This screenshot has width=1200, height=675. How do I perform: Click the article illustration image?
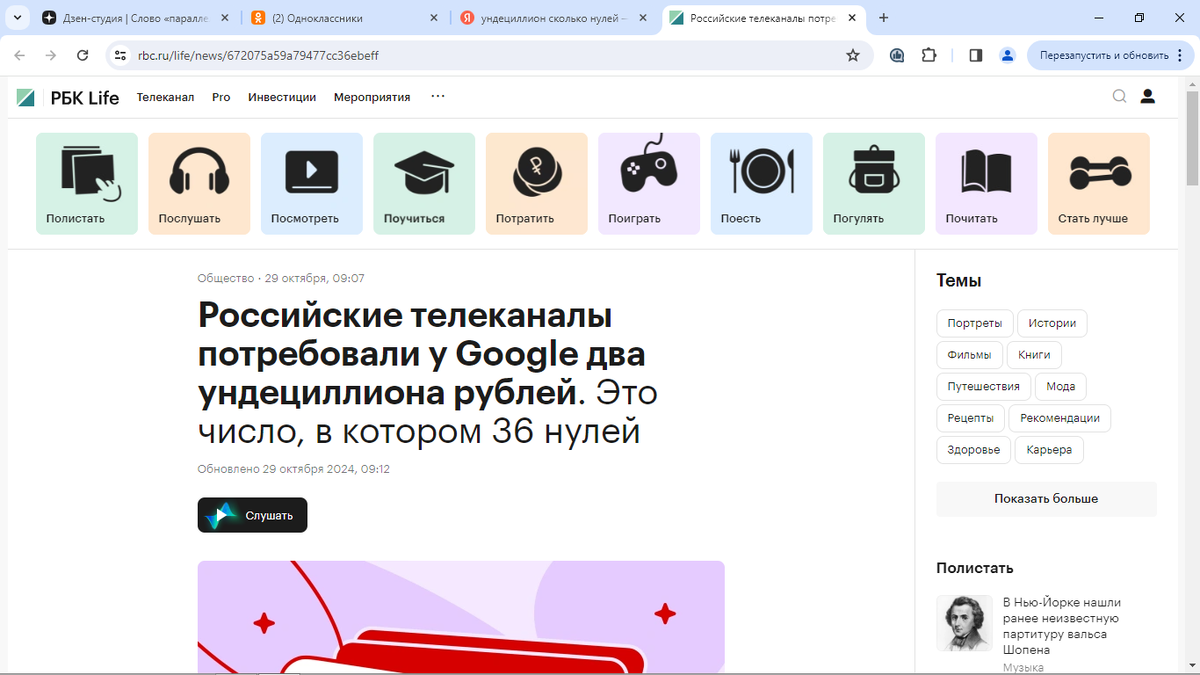461,616
